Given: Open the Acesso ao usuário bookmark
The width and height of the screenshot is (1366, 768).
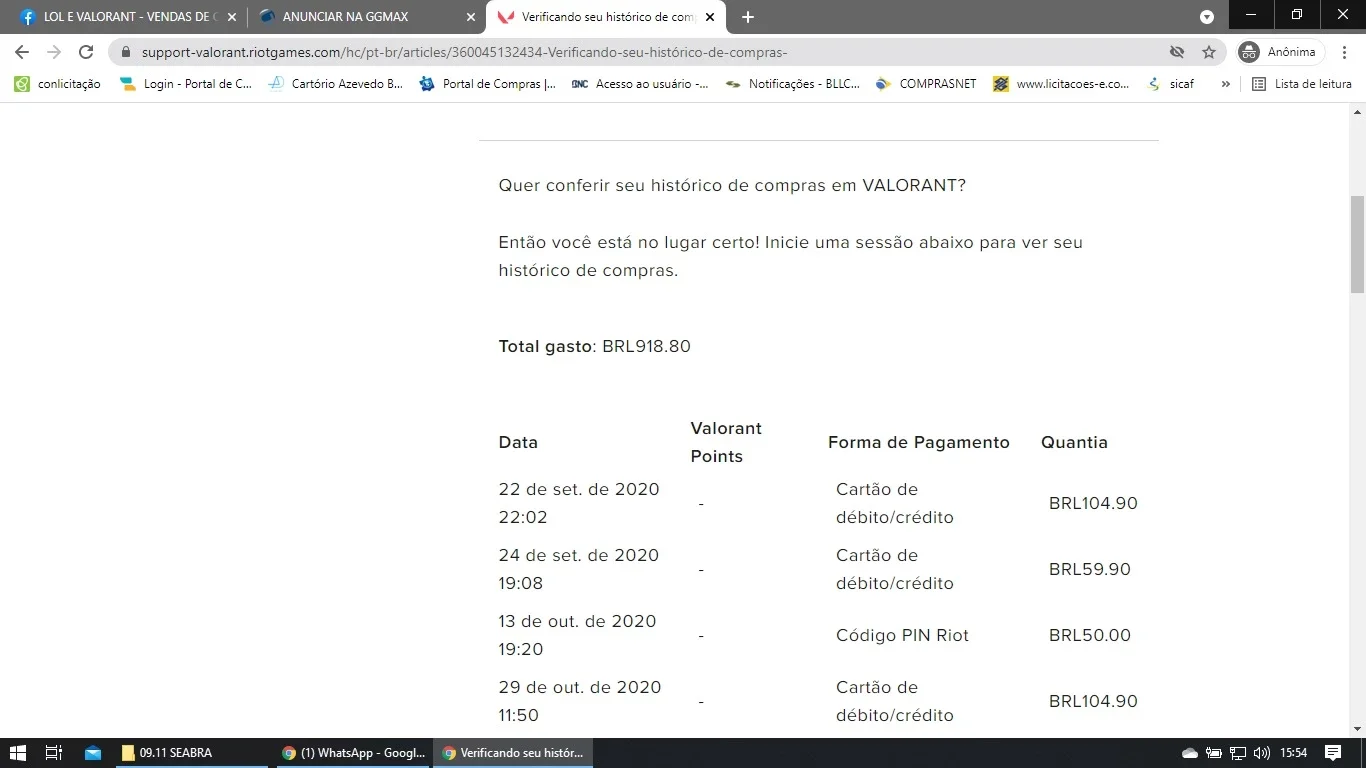Looking at the screenshot, I should coord(640,84).
